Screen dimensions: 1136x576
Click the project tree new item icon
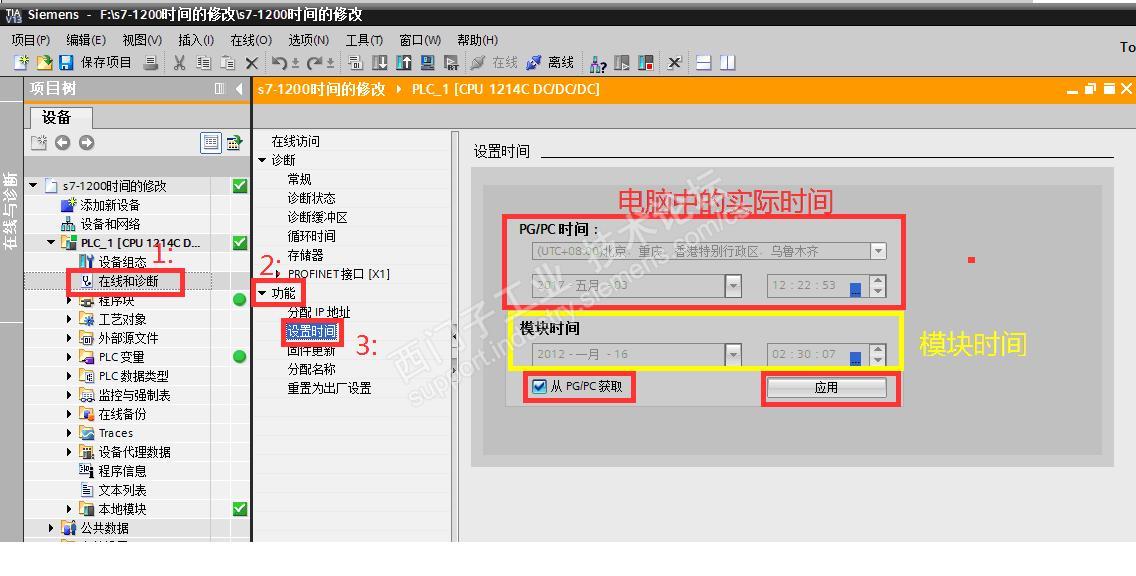pyautogui.click(x=38, y=143)
